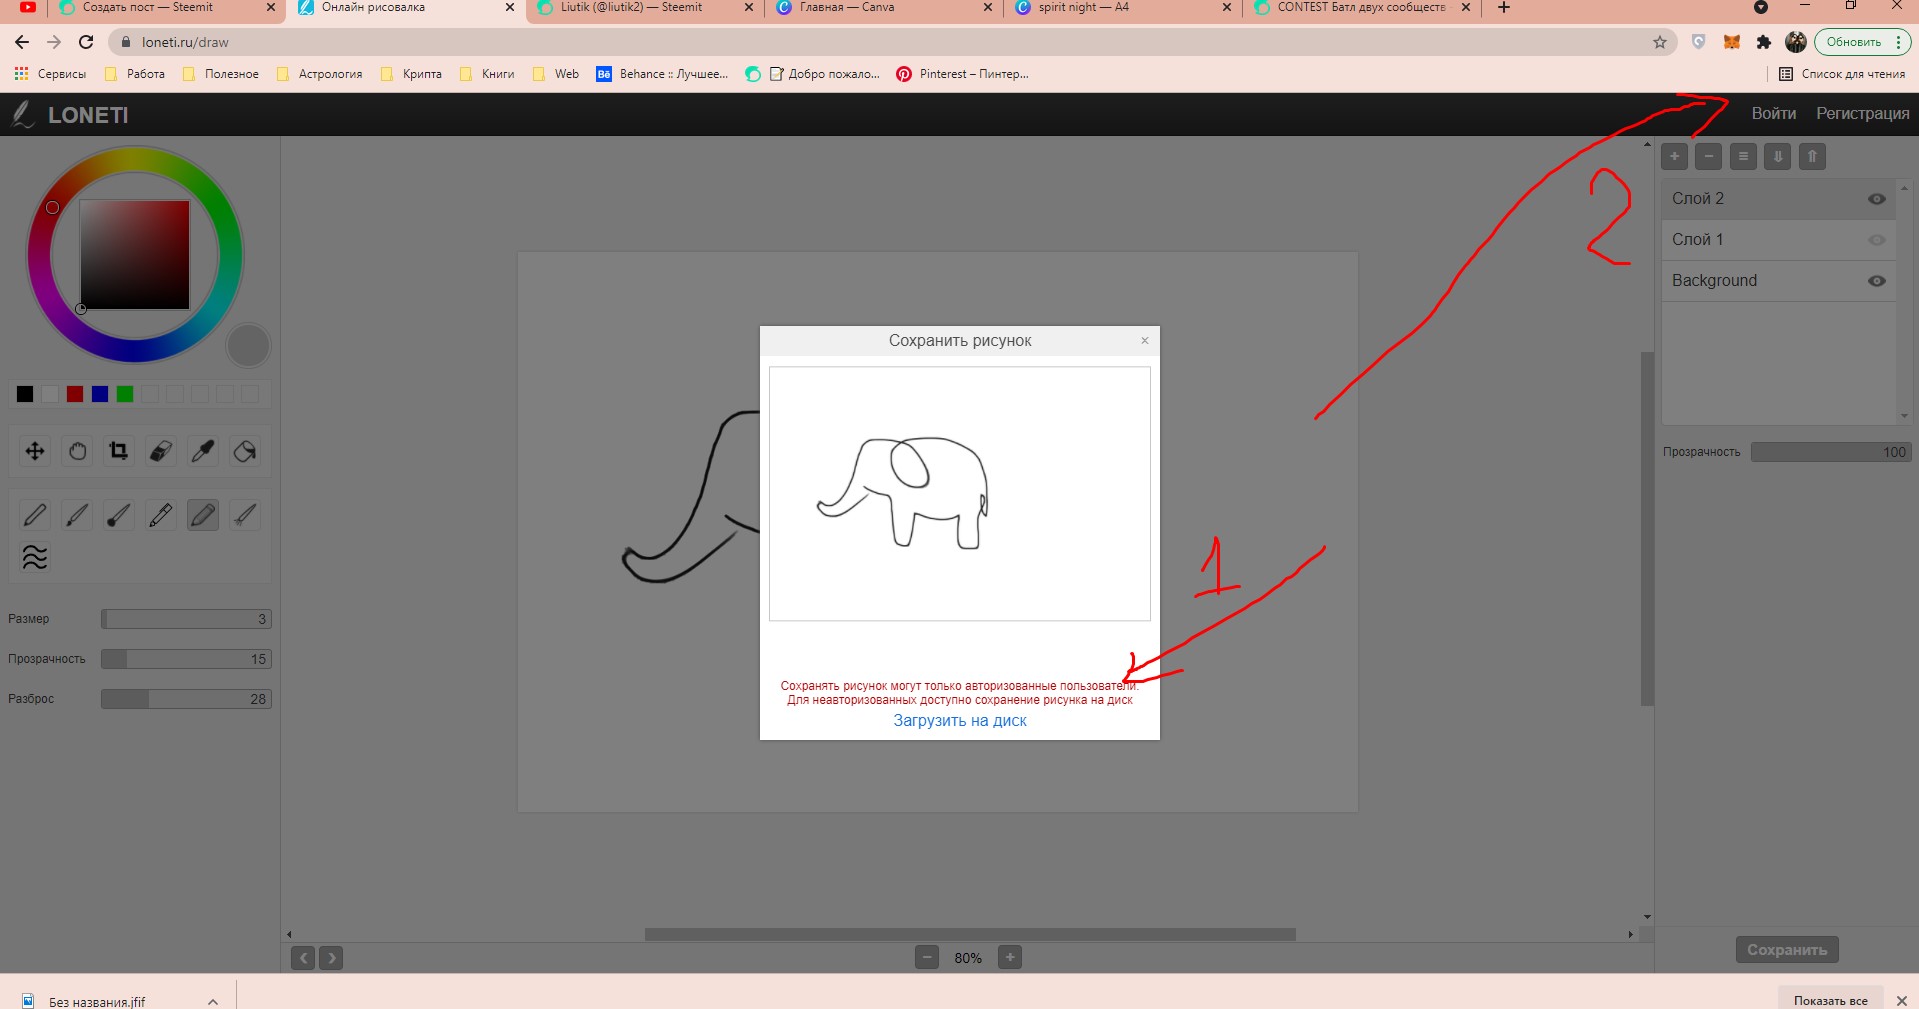Hide layer Слой 2 with eye icon
This screenshot has width=1919, height=1009.
(x=1877, y=199)
